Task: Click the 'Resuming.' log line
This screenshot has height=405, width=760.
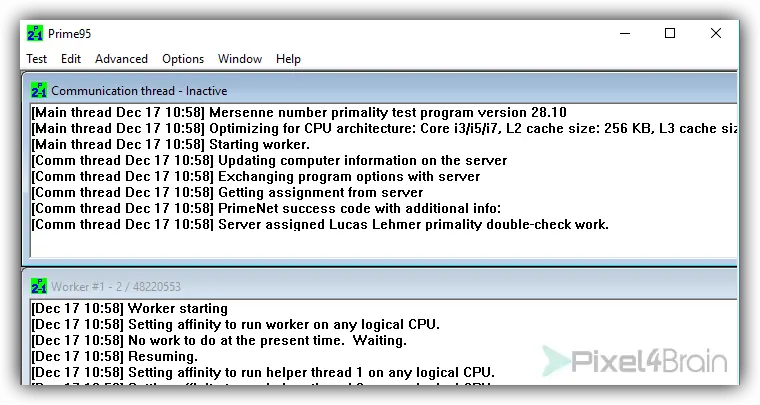Action: click(114, 357)
